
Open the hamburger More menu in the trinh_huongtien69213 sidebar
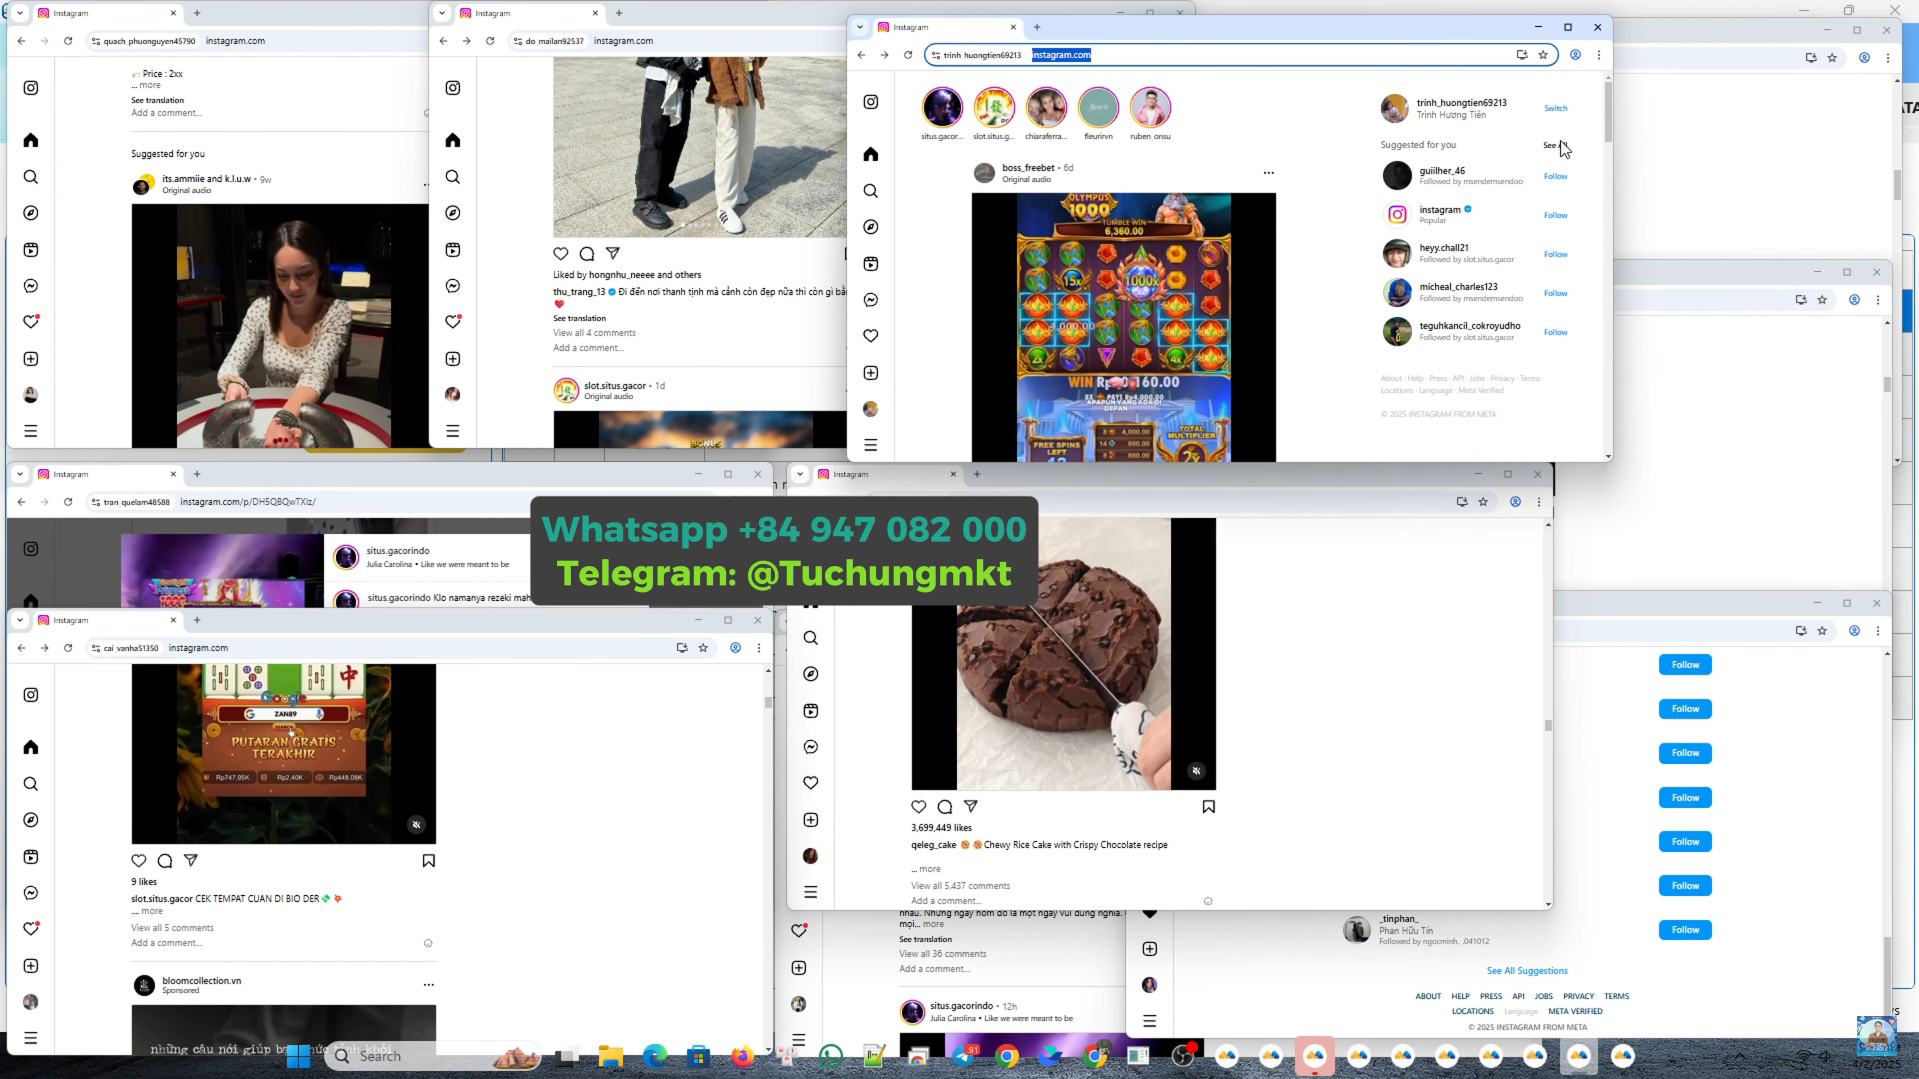871,445
